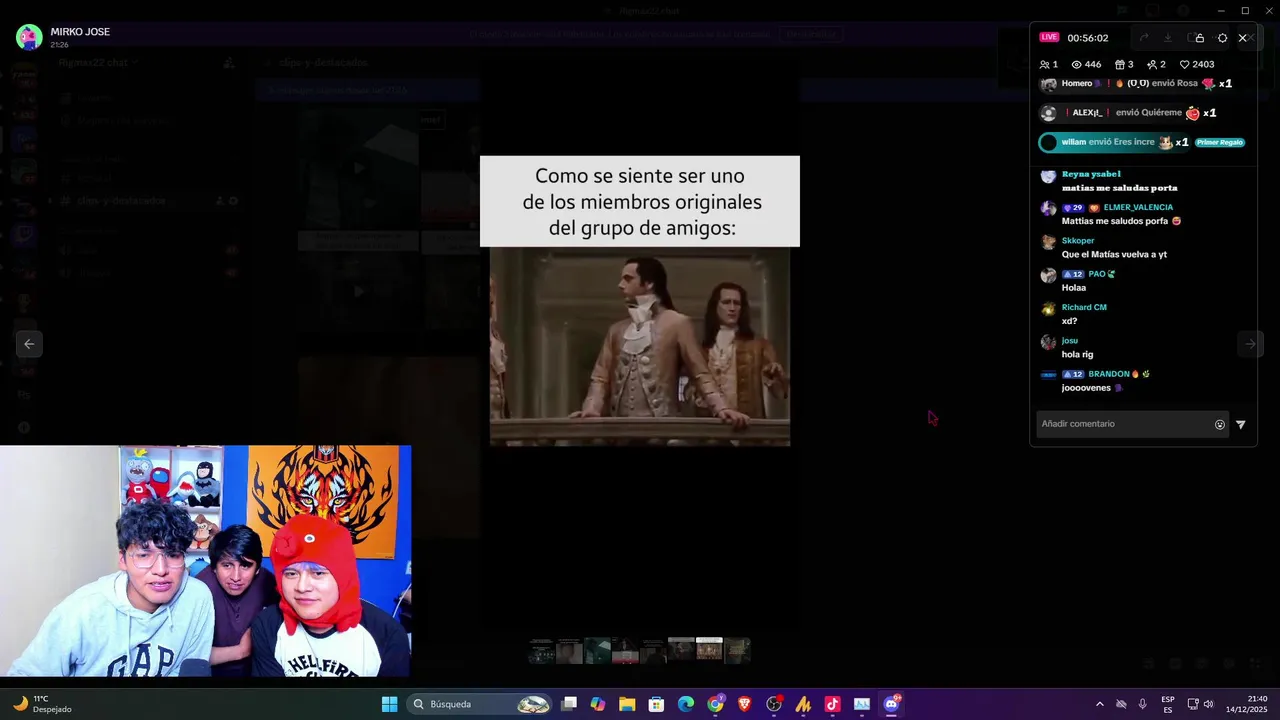Click BRANDON username in chat
Image resolution: width=1280 pixels, height=720 pixels.
click(1109, 374)
